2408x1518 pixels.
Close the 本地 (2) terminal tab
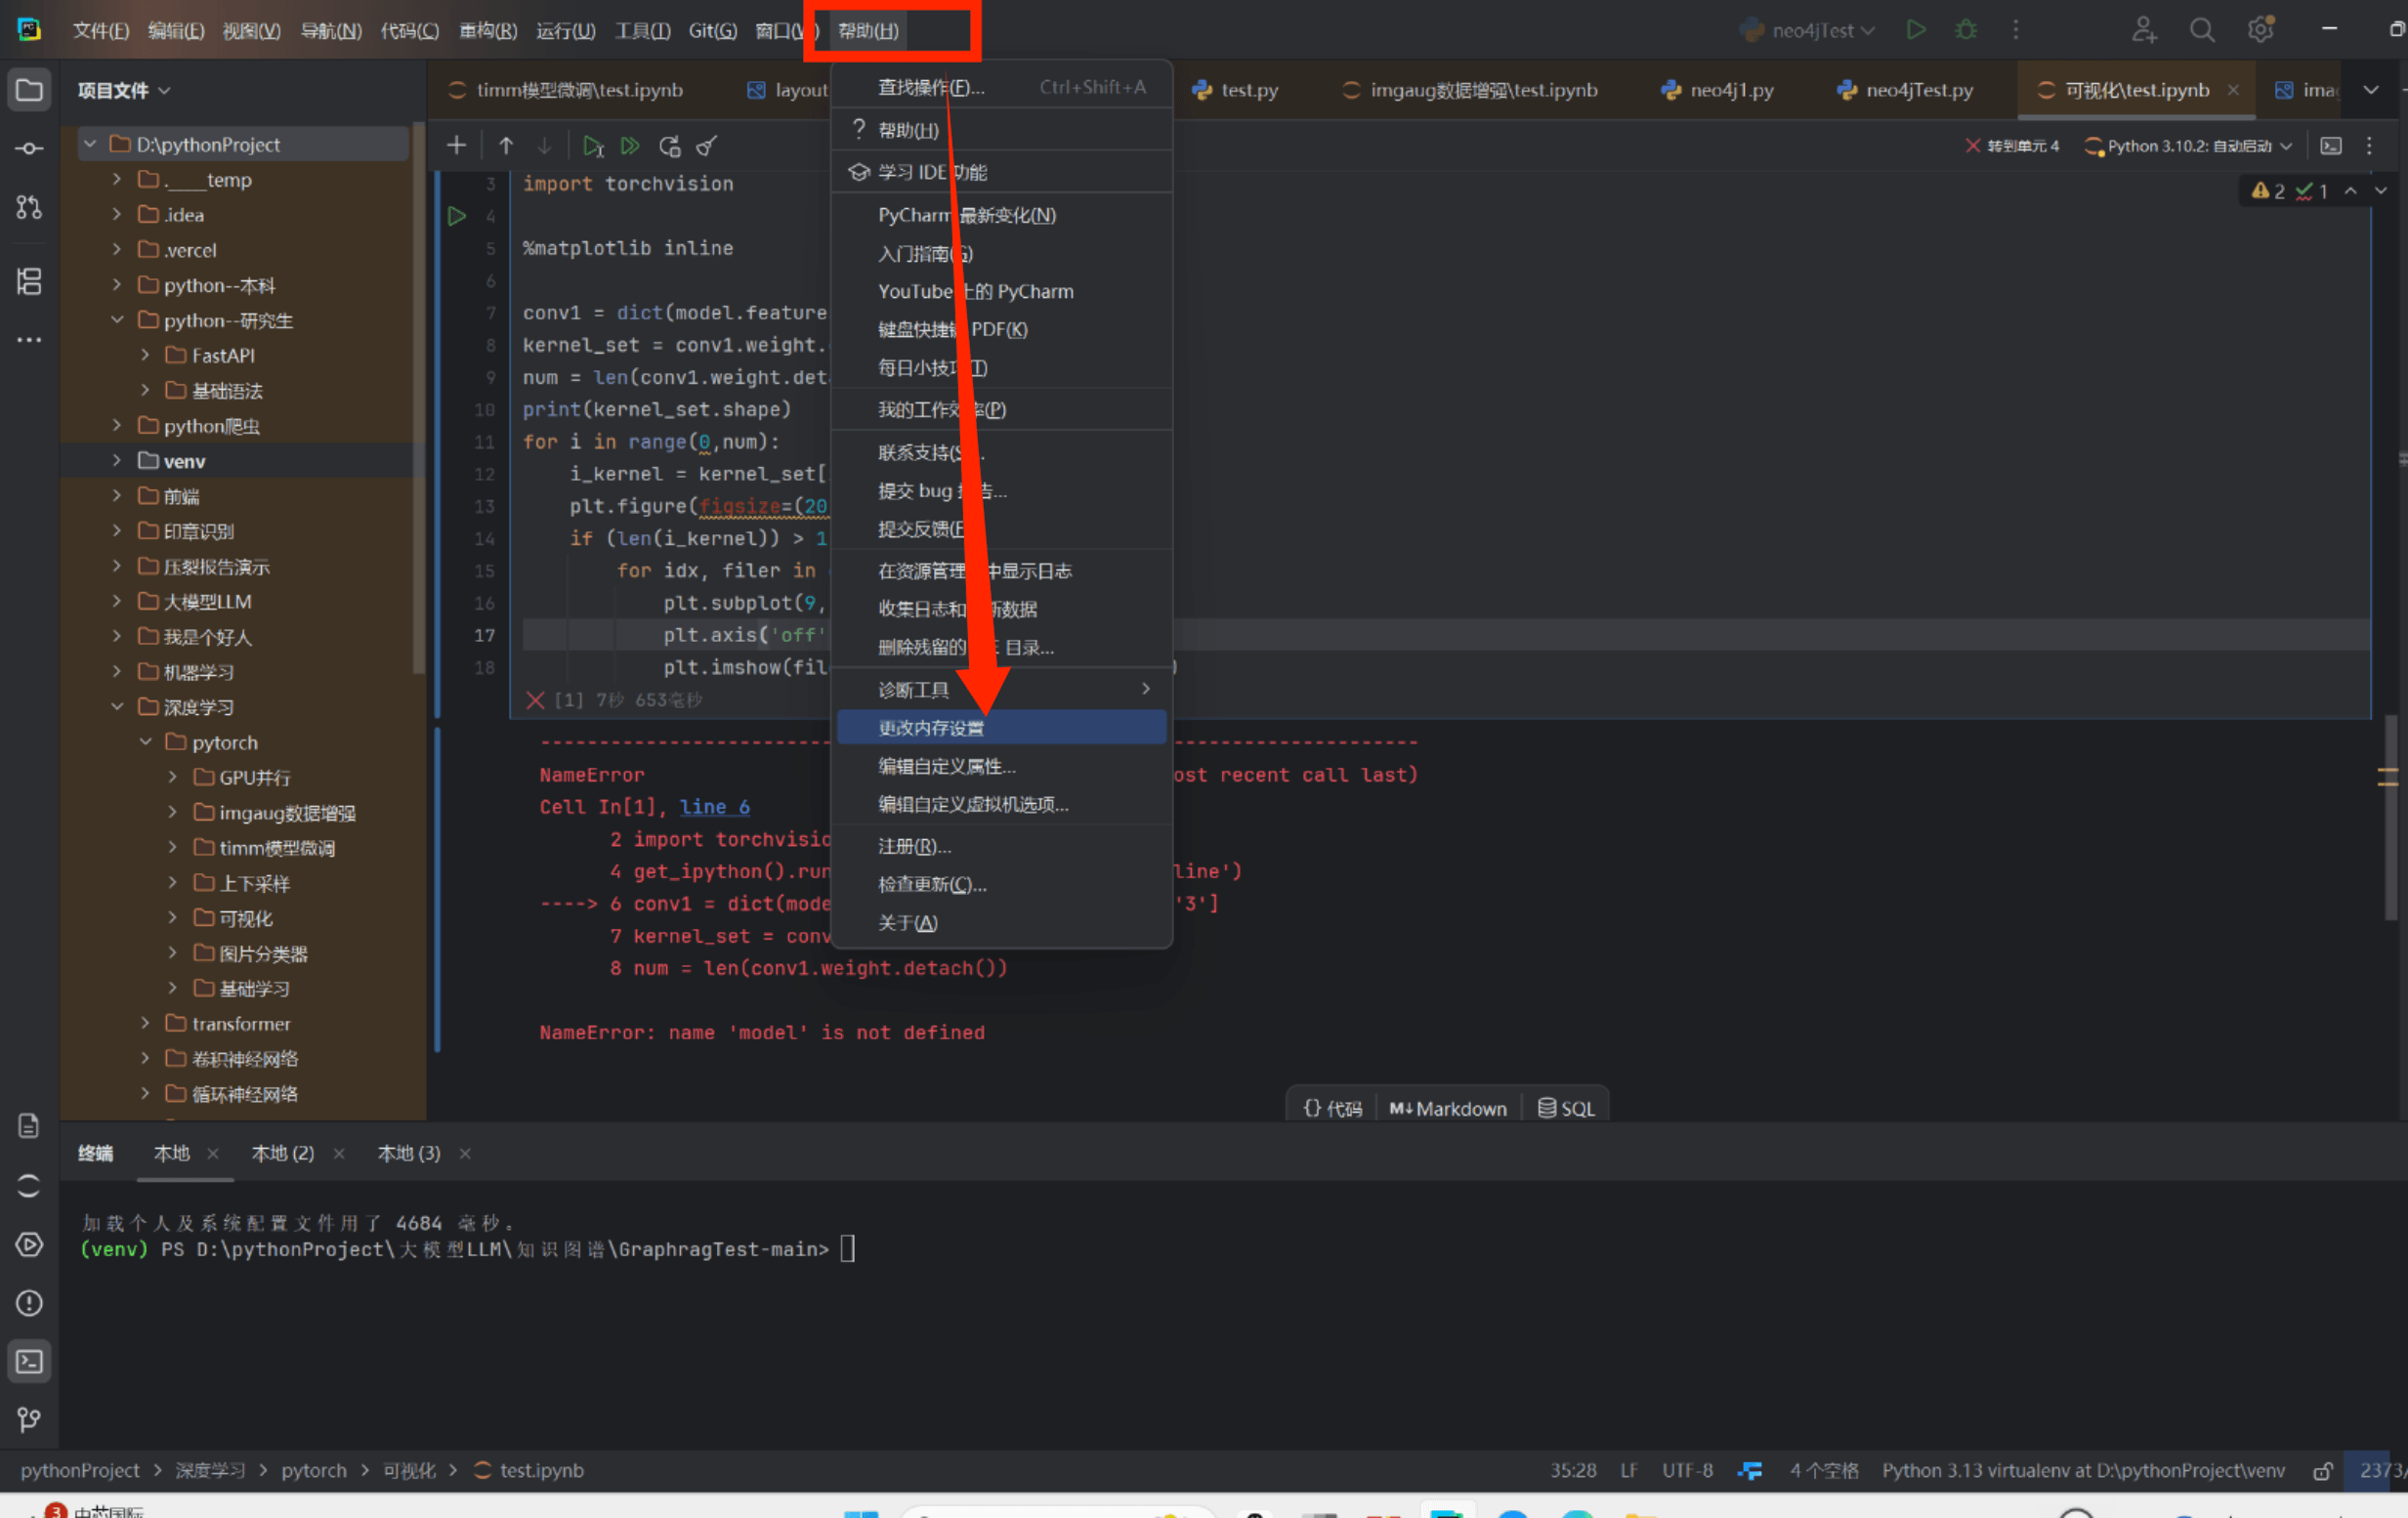click(340, 1154)
